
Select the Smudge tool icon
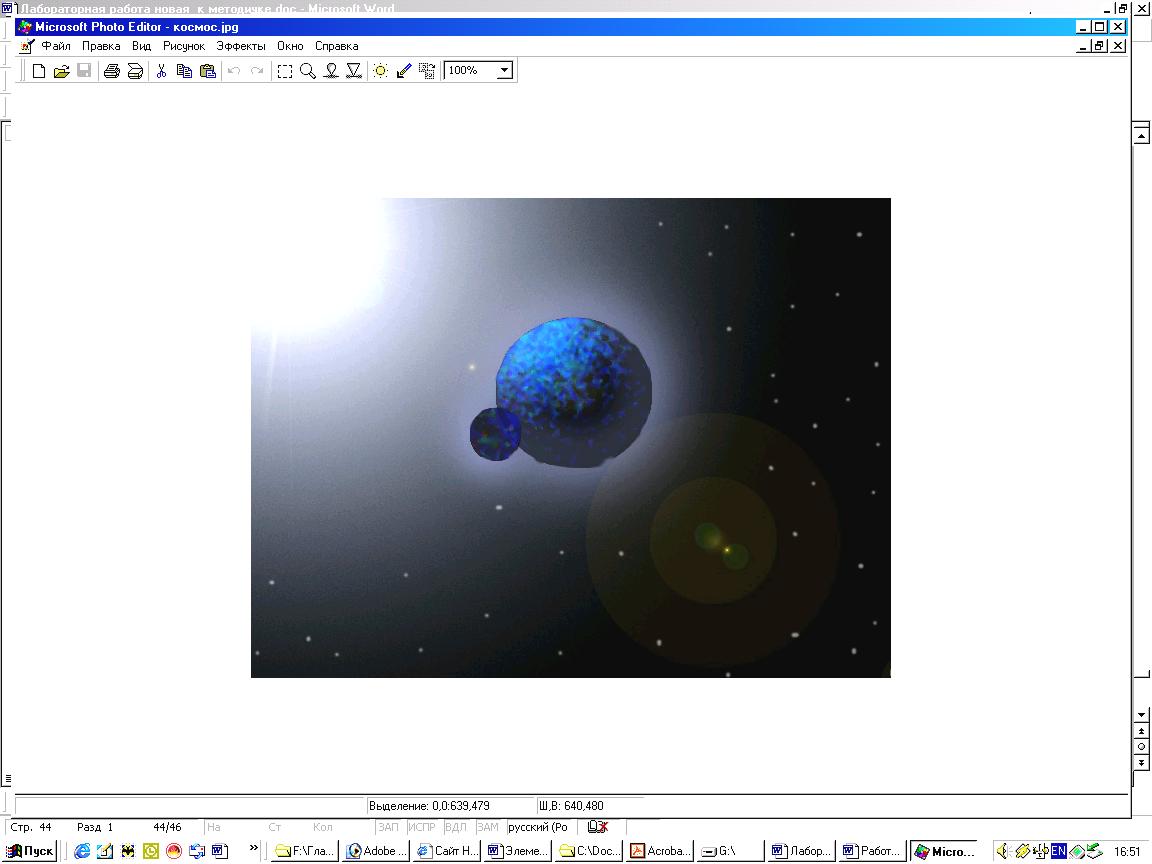[x=331, y=71]
